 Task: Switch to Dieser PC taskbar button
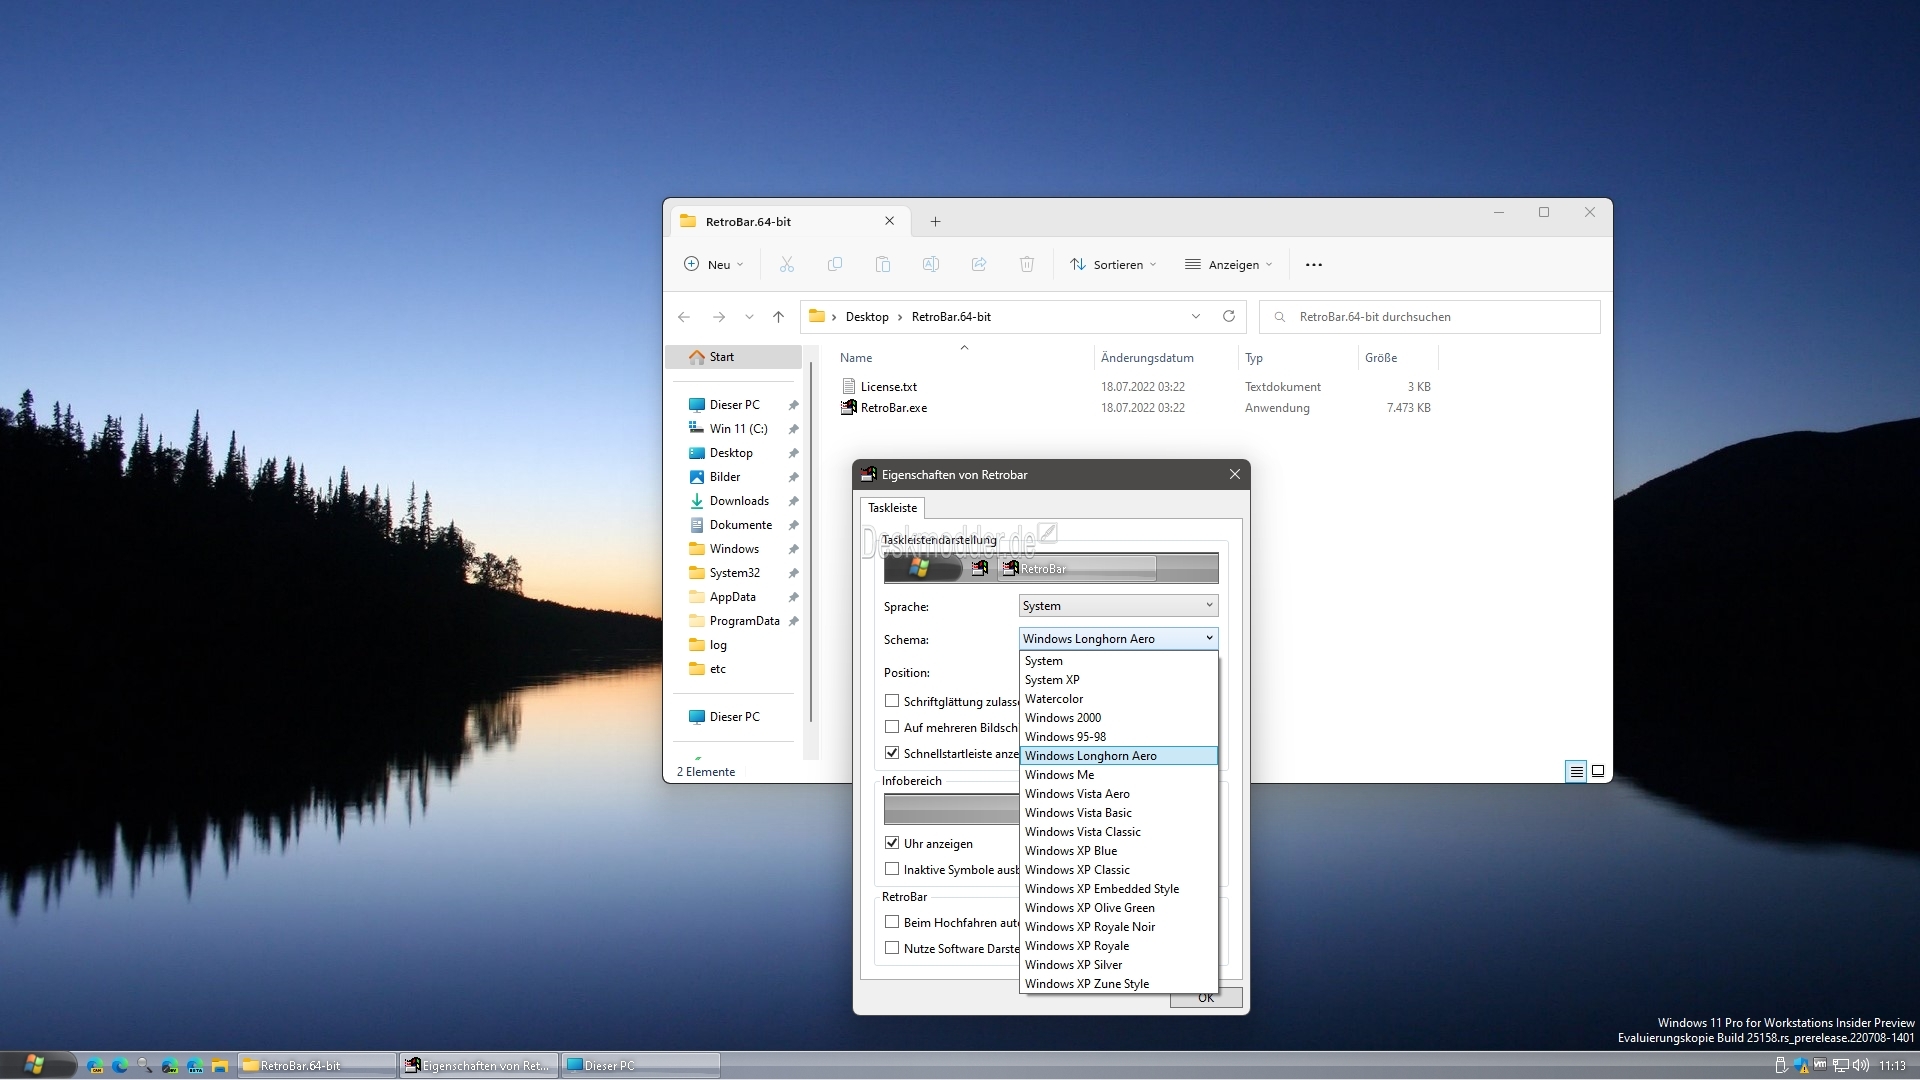click(x=641, y=1066)
